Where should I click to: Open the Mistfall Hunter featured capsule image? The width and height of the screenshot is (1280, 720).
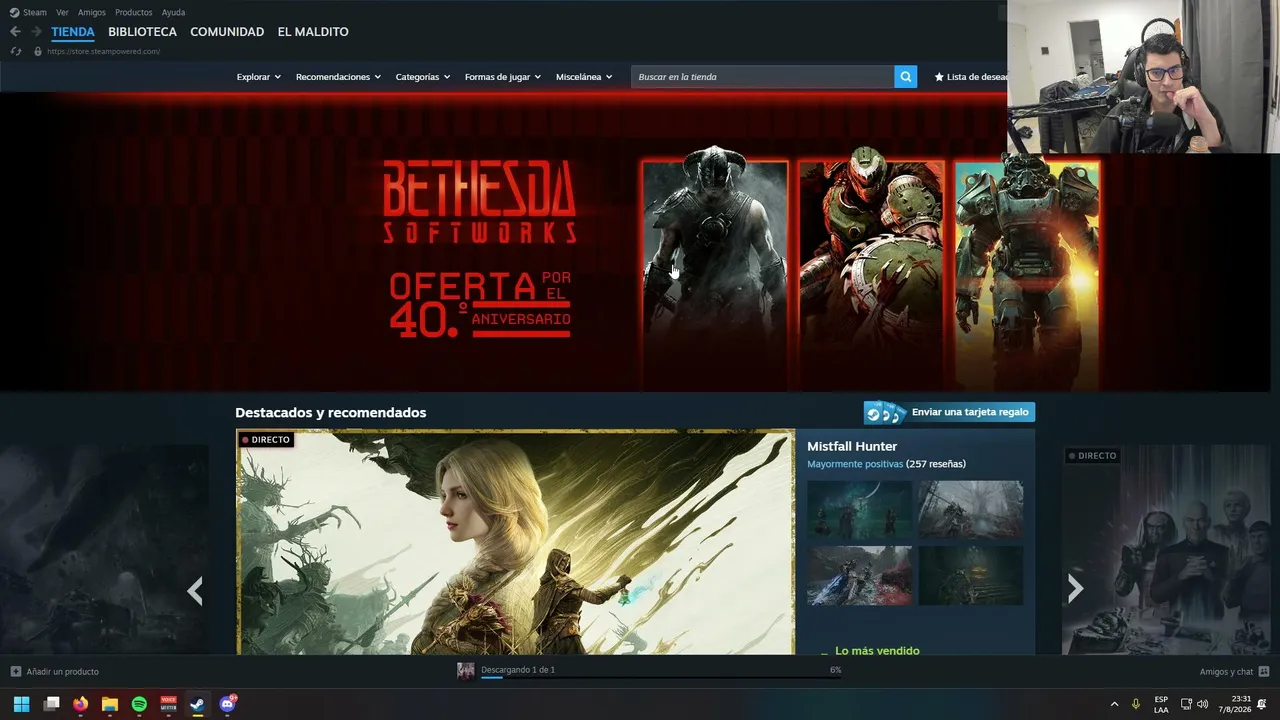tap(516, 542)
